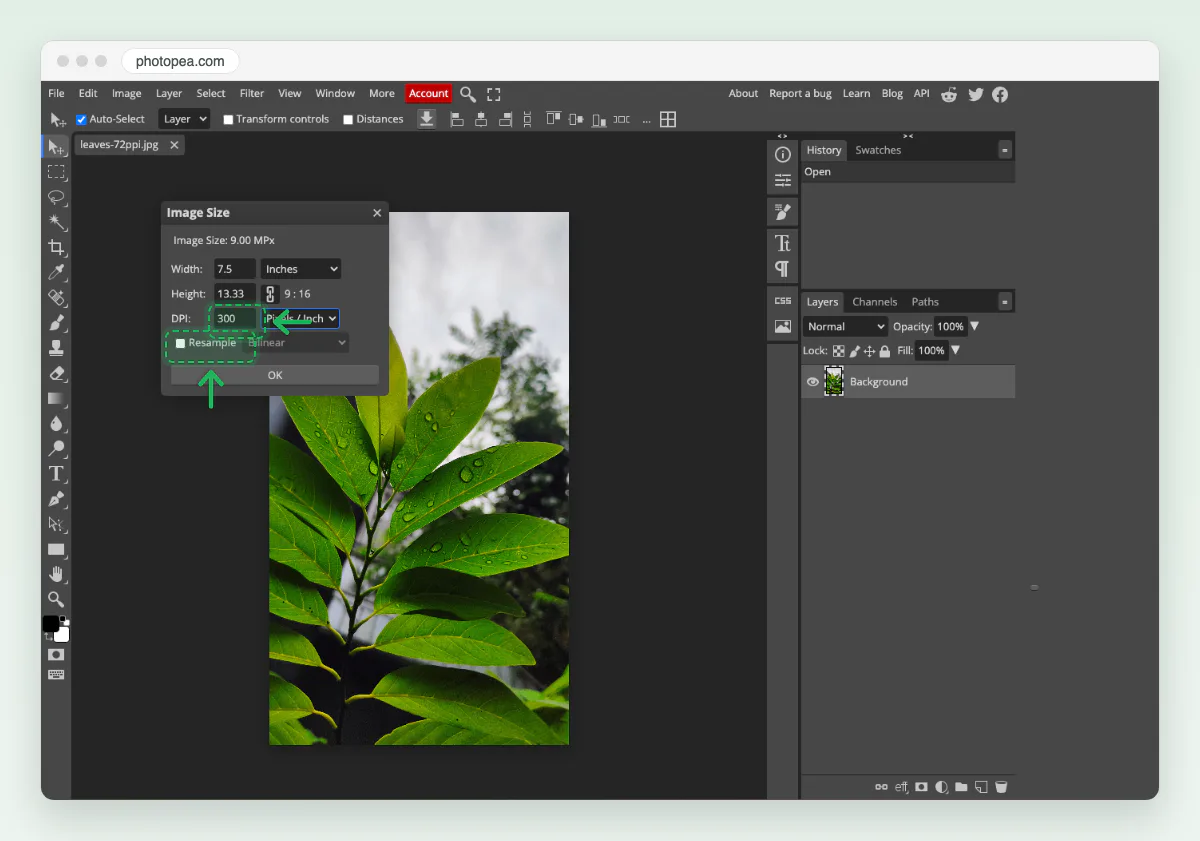1200x841 pixels.
Task: Select the Eraser tool
Action: click(56, 373)
